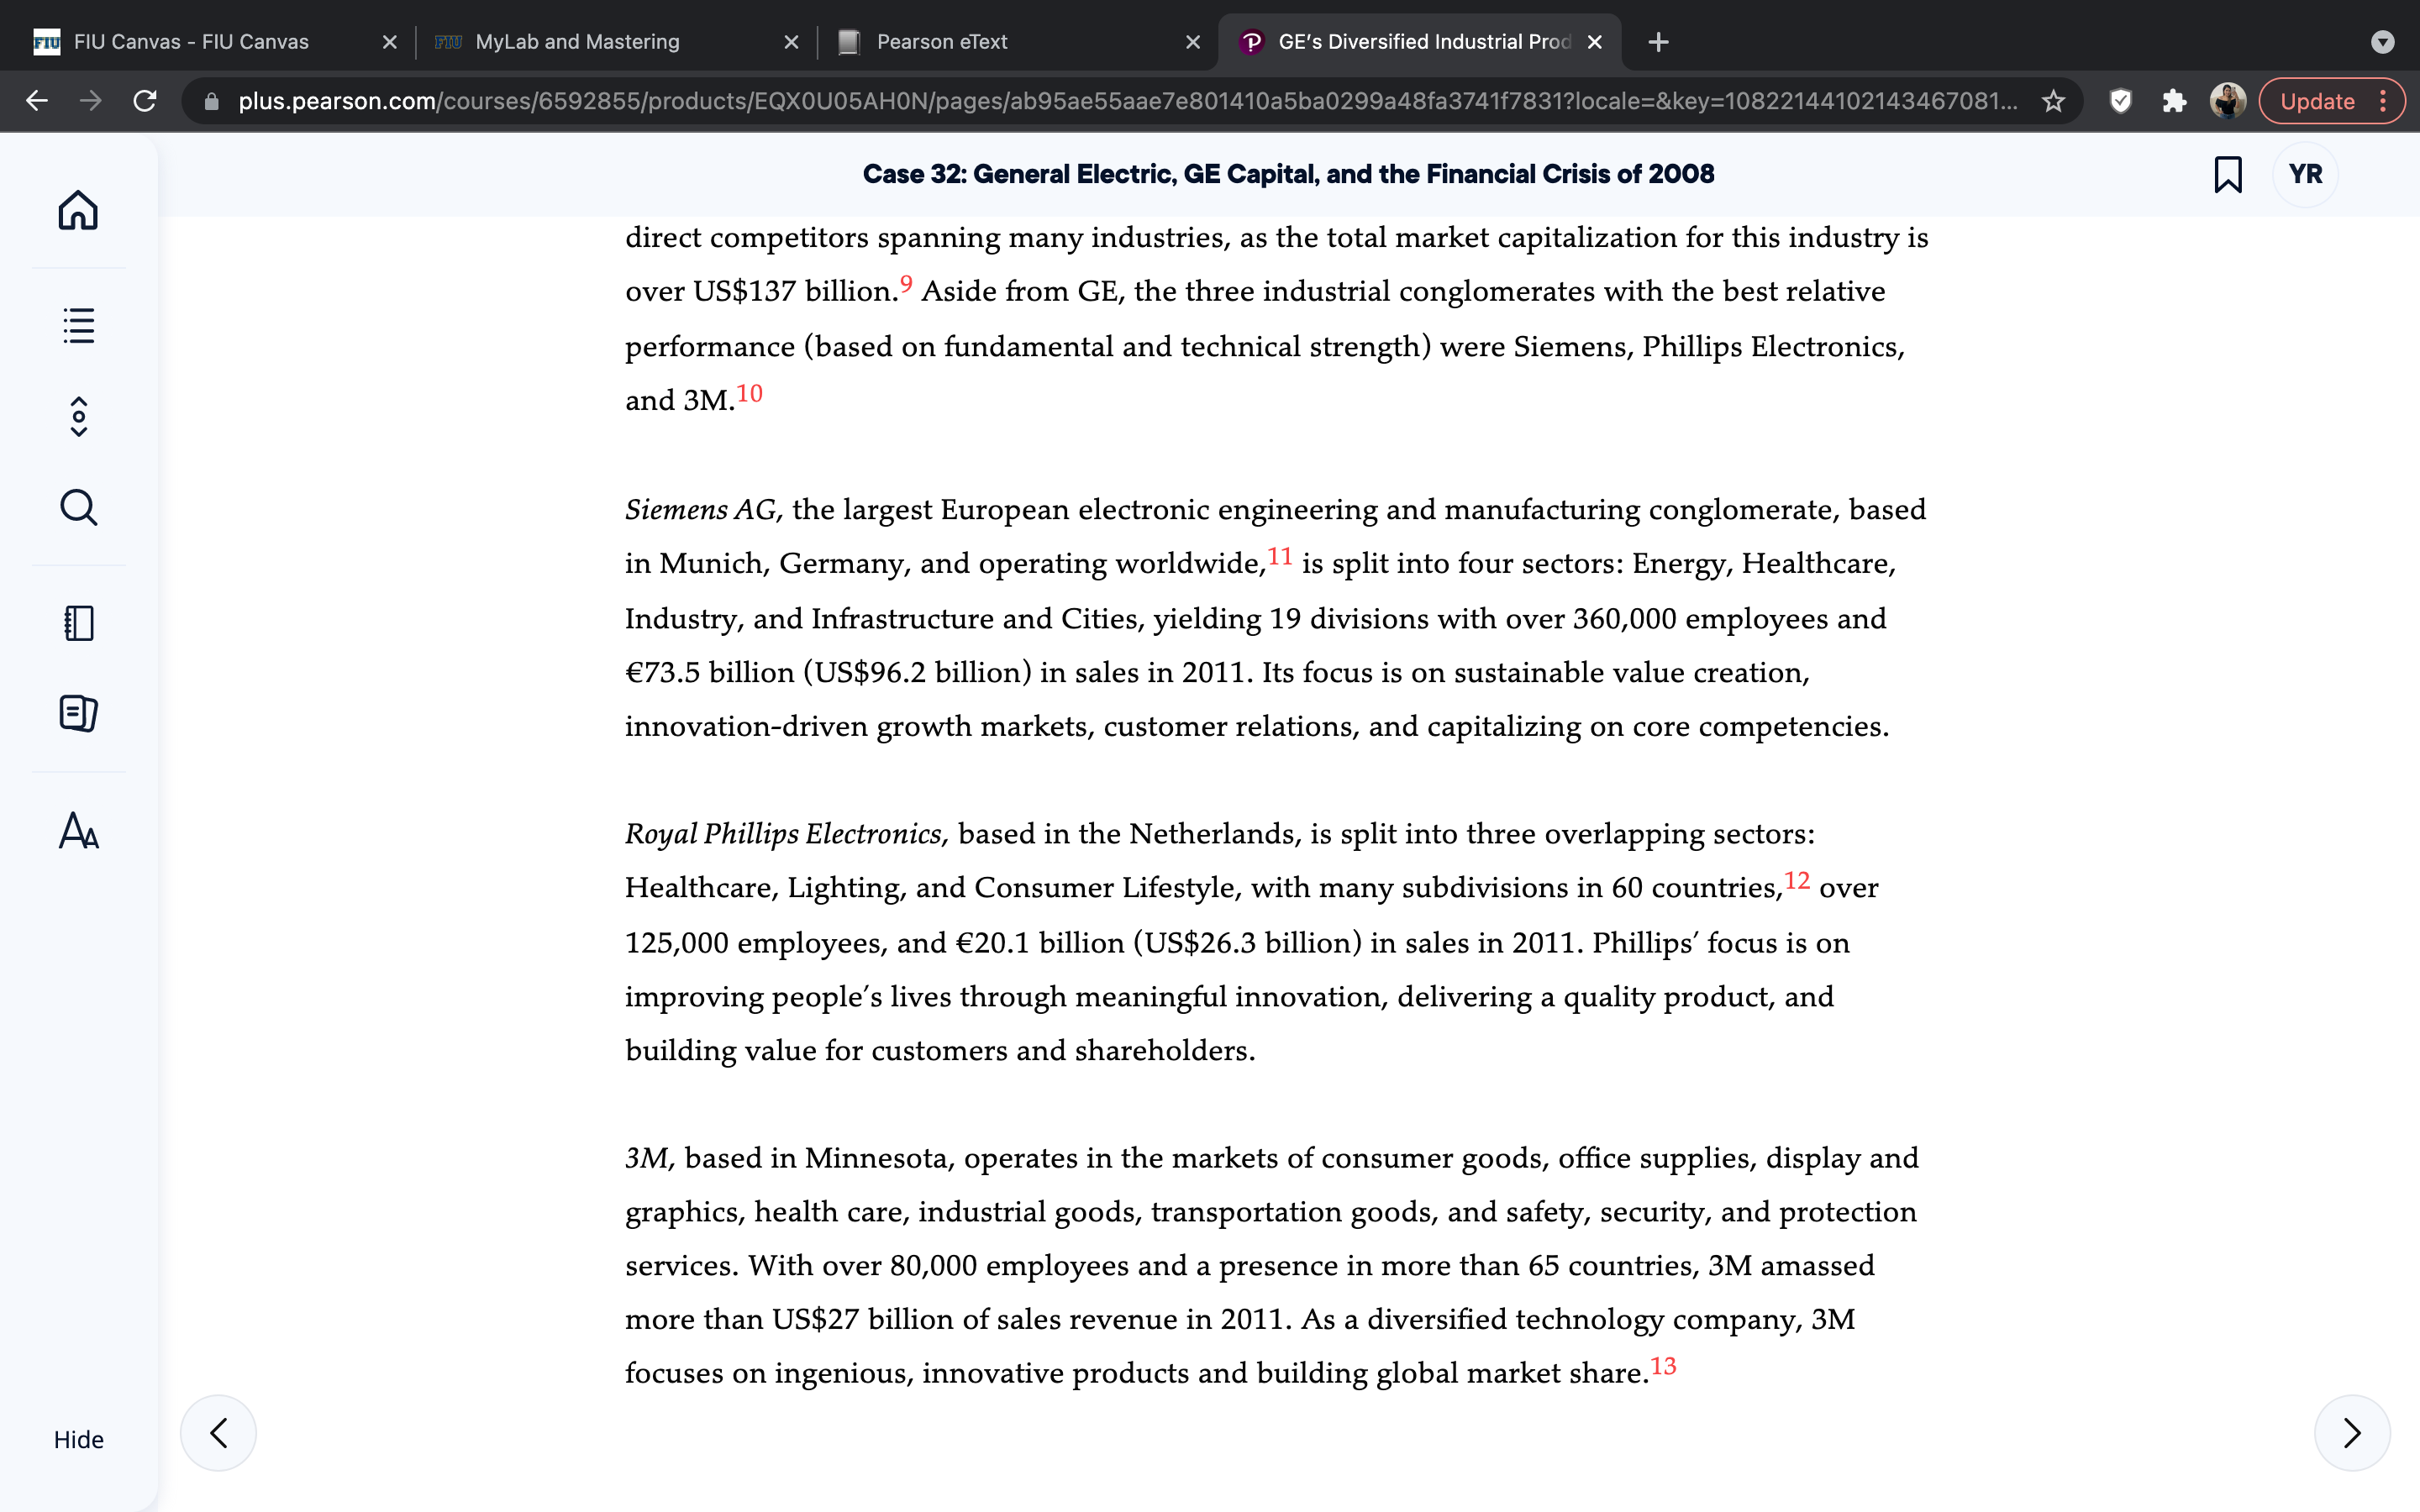Open the notebook icon in sidebar
2420x1512 pixels.
78,623
